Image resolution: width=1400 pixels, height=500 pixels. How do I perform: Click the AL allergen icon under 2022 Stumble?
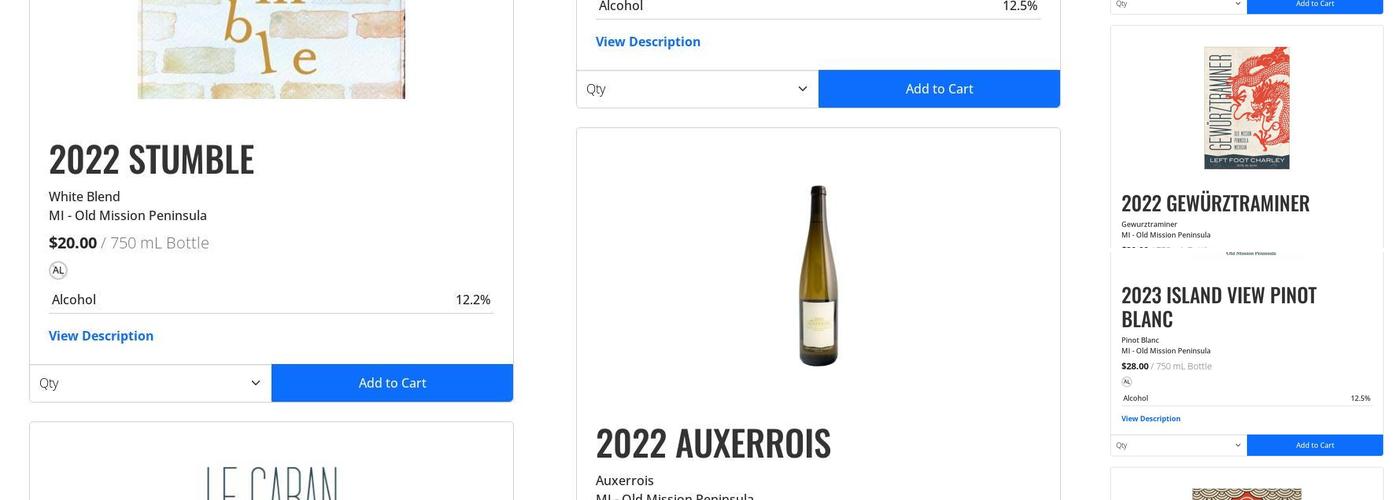click(x=58, y=270)
